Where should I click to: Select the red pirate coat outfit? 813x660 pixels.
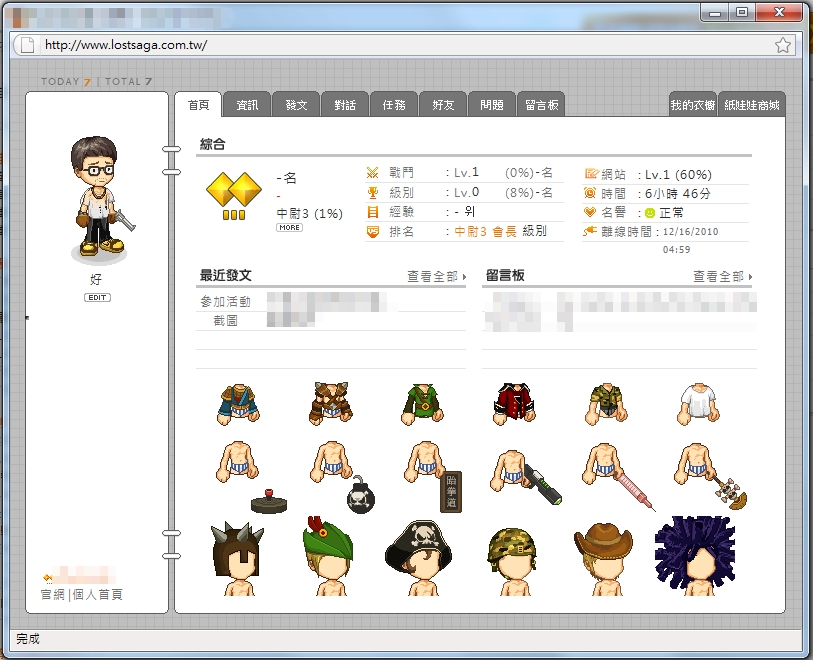pos(514,402)
